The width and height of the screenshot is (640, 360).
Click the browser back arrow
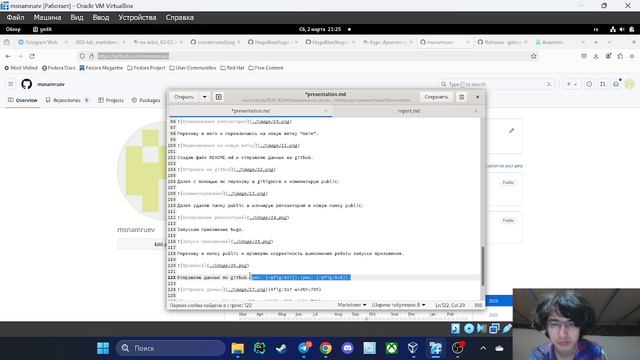pyautogui.click(x=8, y=56)
